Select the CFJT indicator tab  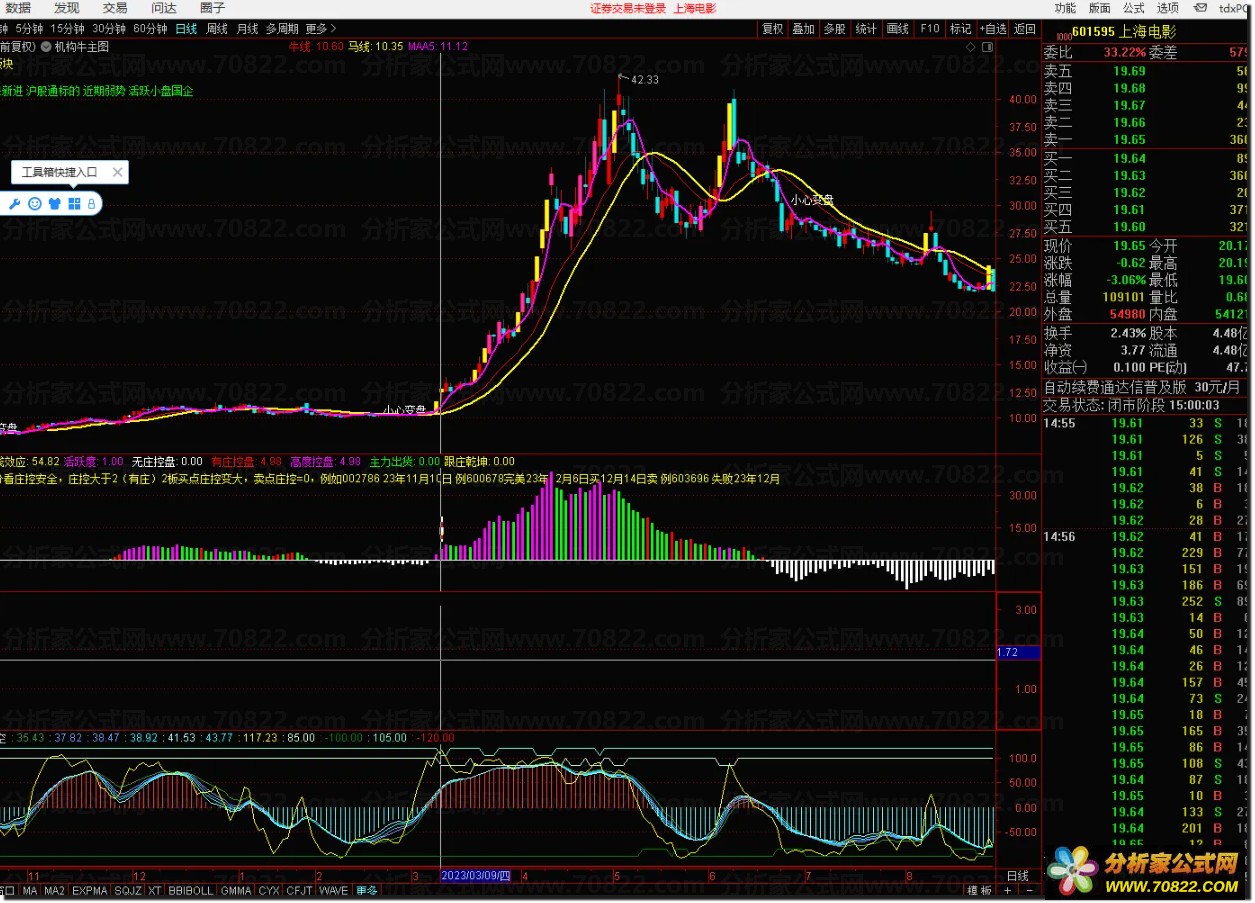300,890
